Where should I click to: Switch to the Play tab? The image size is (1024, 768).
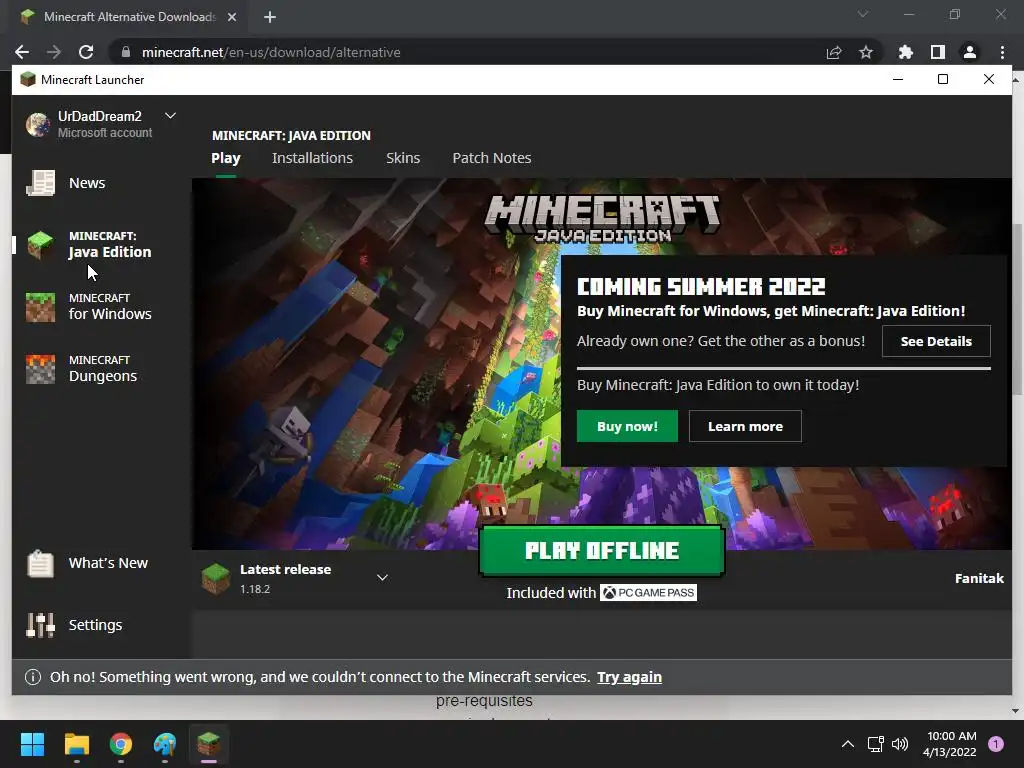226,158
